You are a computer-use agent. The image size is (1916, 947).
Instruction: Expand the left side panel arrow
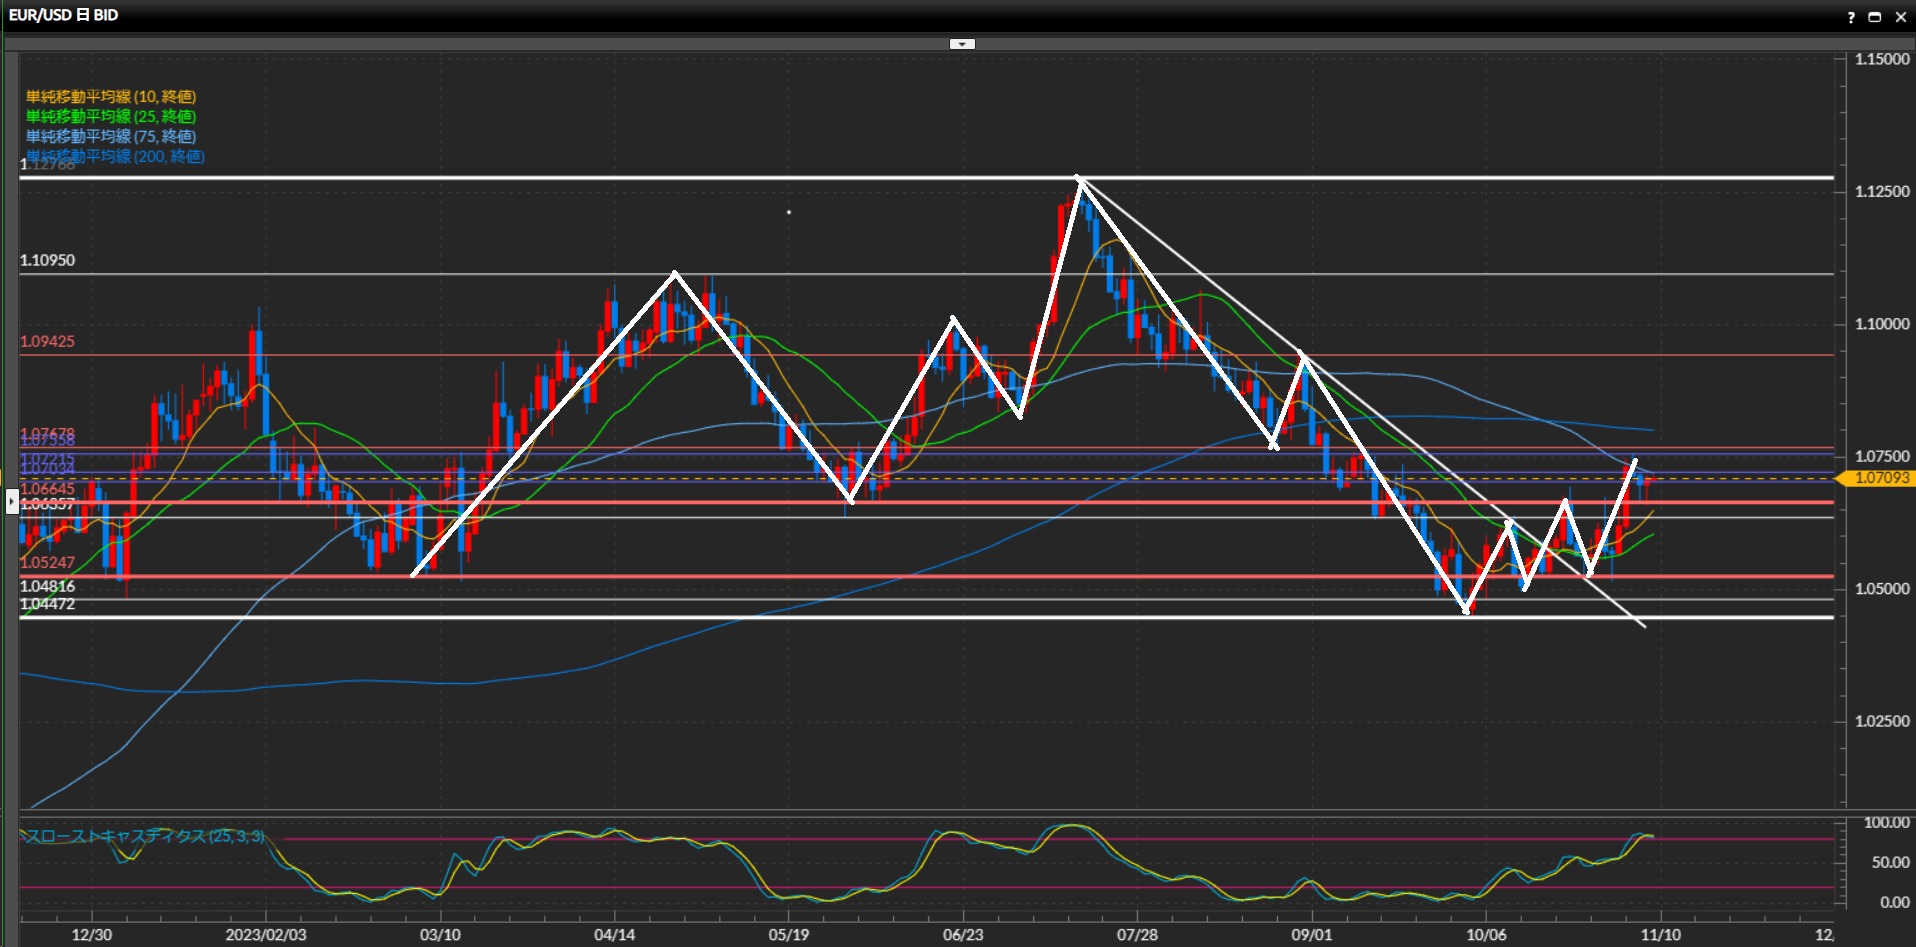[x=12, y=501]
